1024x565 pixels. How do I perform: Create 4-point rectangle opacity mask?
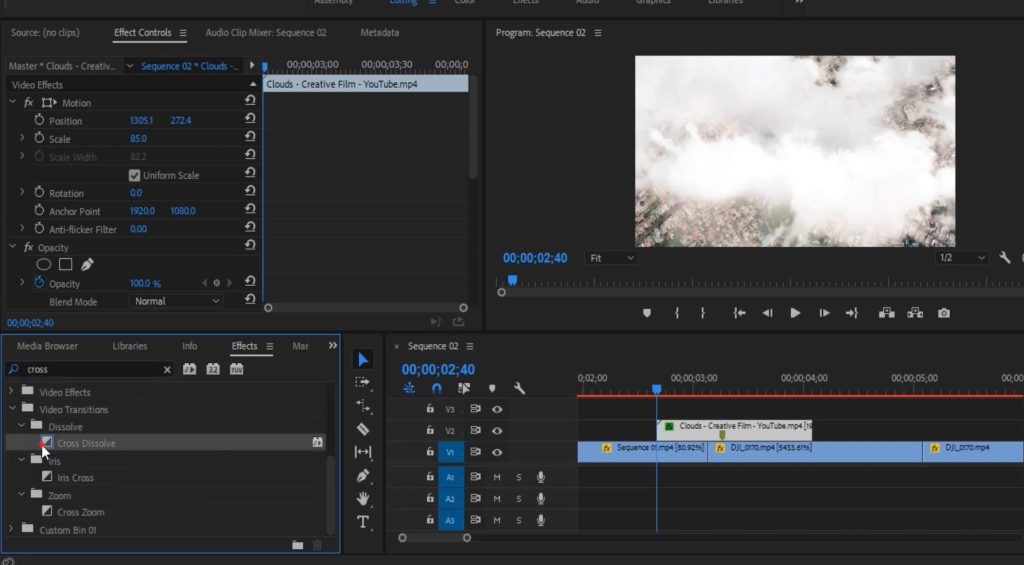pyautogui.click(x=65, y=265)
